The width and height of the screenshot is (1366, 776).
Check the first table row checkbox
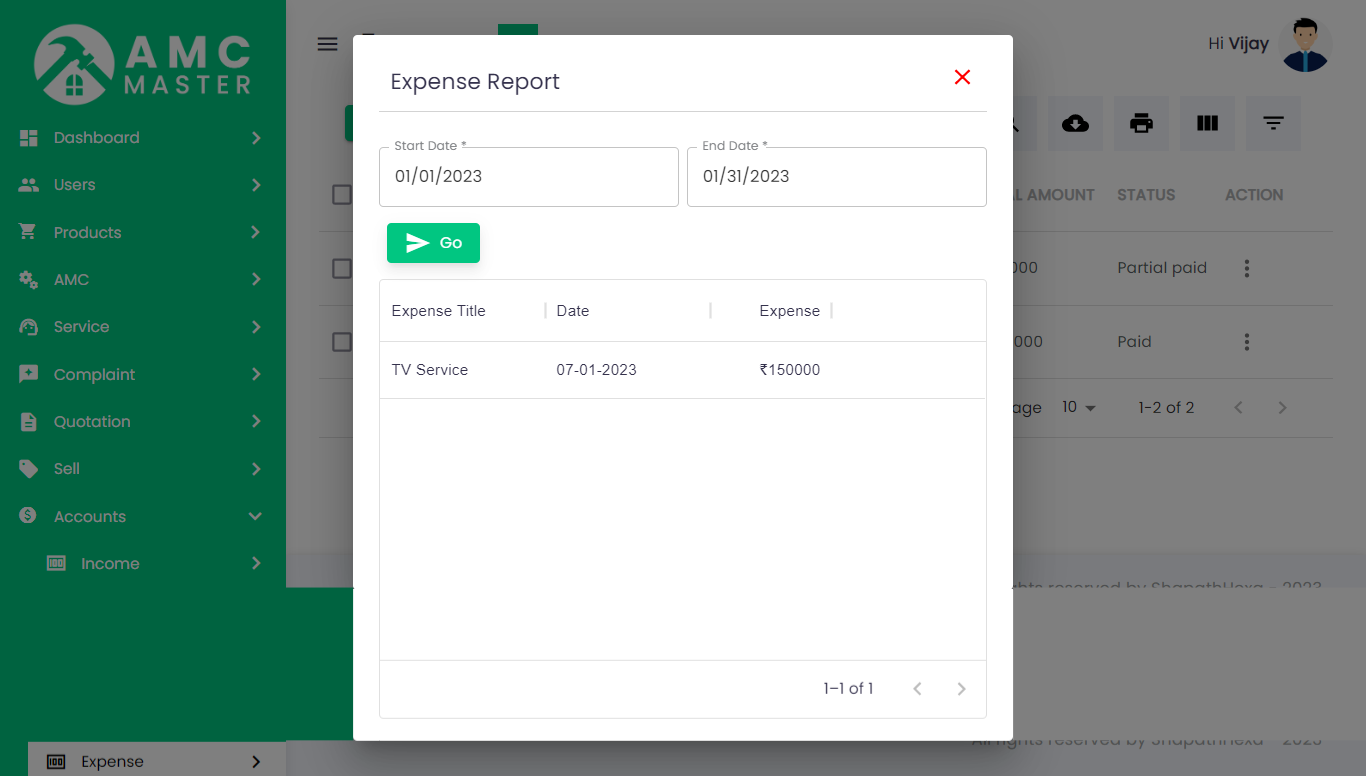point(341,268)
